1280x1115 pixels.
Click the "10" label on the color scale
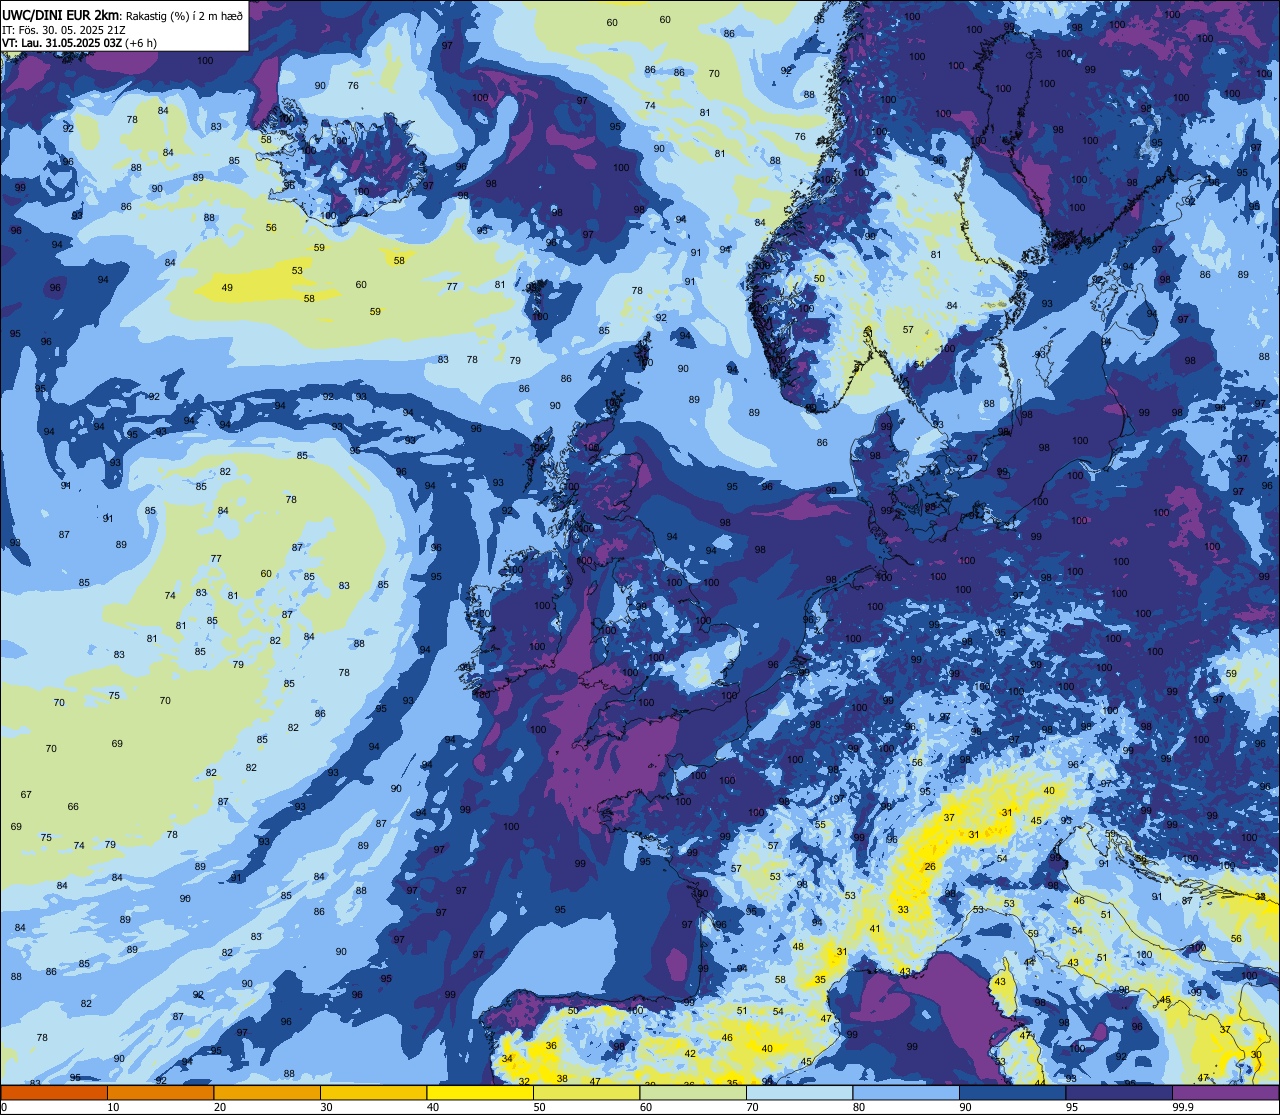113,1107
